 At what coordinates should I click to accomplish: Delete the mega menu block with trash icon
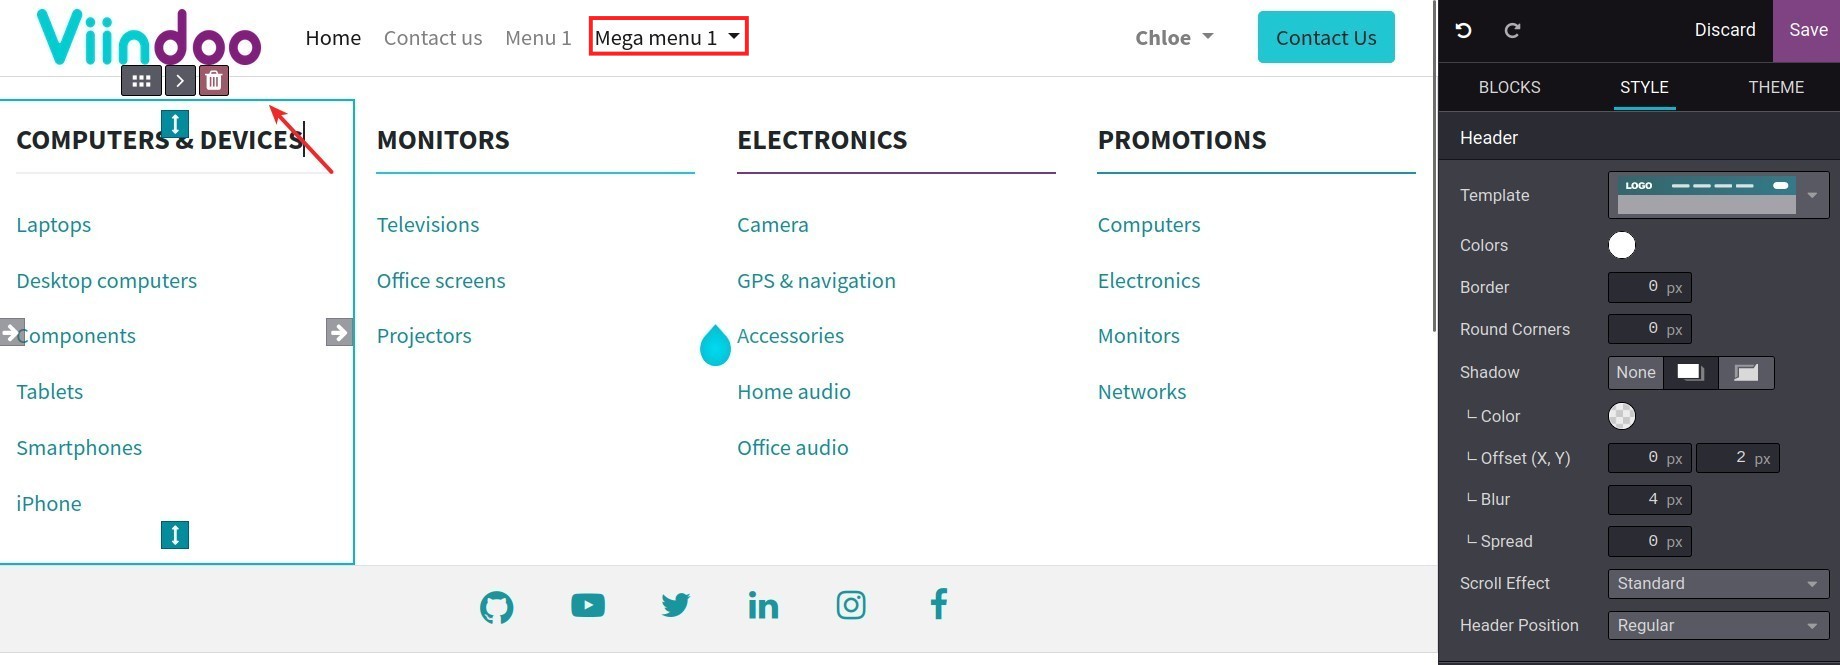coord(213,80)
